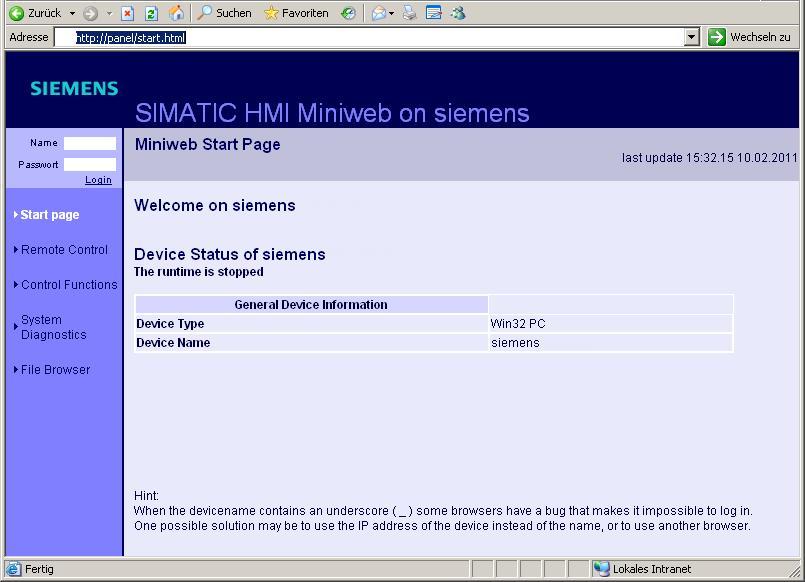Click the Passwort input field
Viewport: 805px width, 582px height.
click(90, 164)
